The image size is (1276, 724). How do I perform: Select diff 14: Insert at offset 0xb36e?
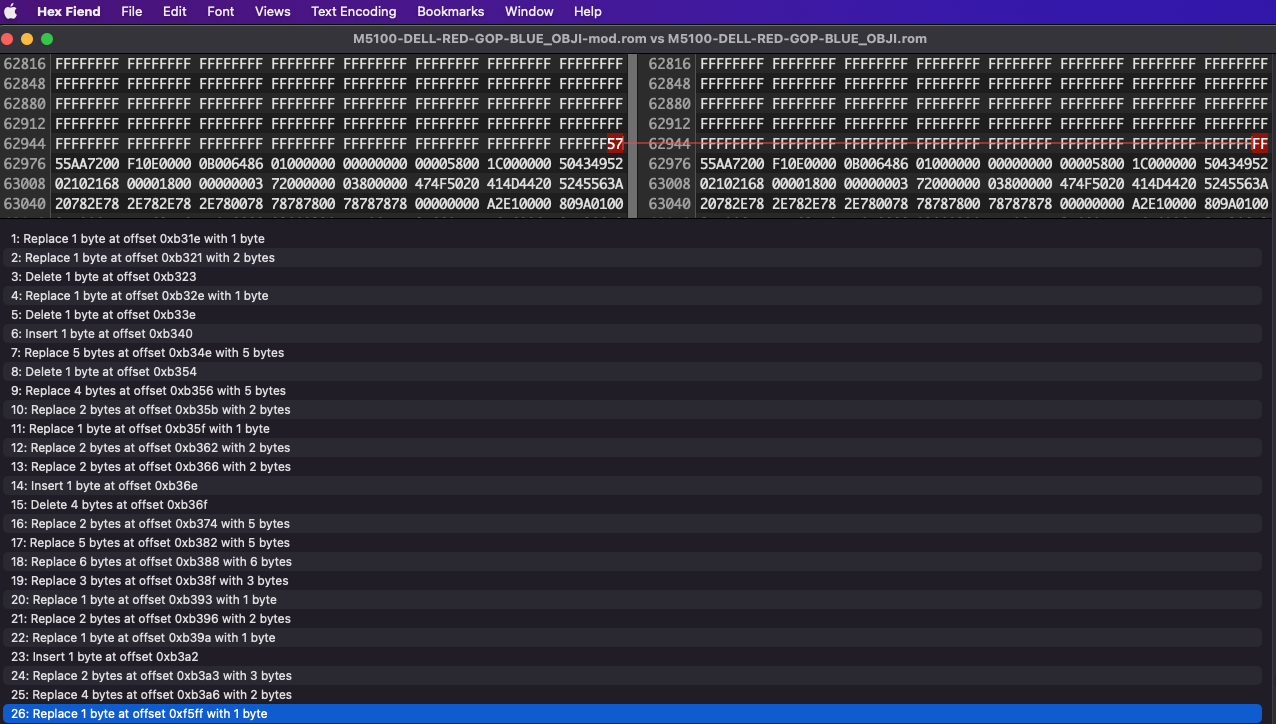point(632,486)
